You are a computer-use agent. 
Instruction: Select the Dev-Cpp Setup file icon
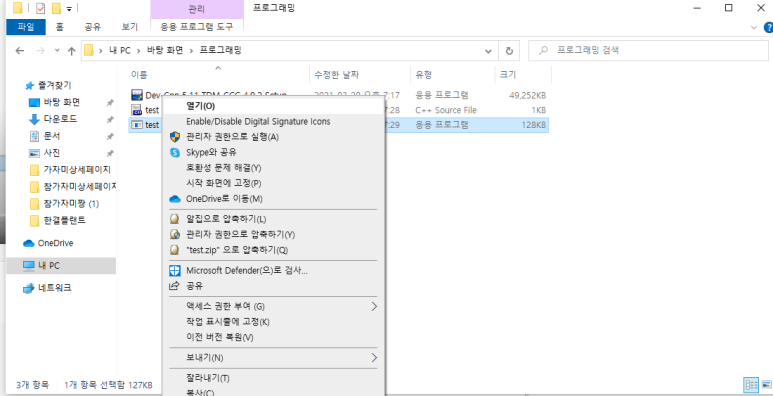[137, 95]
